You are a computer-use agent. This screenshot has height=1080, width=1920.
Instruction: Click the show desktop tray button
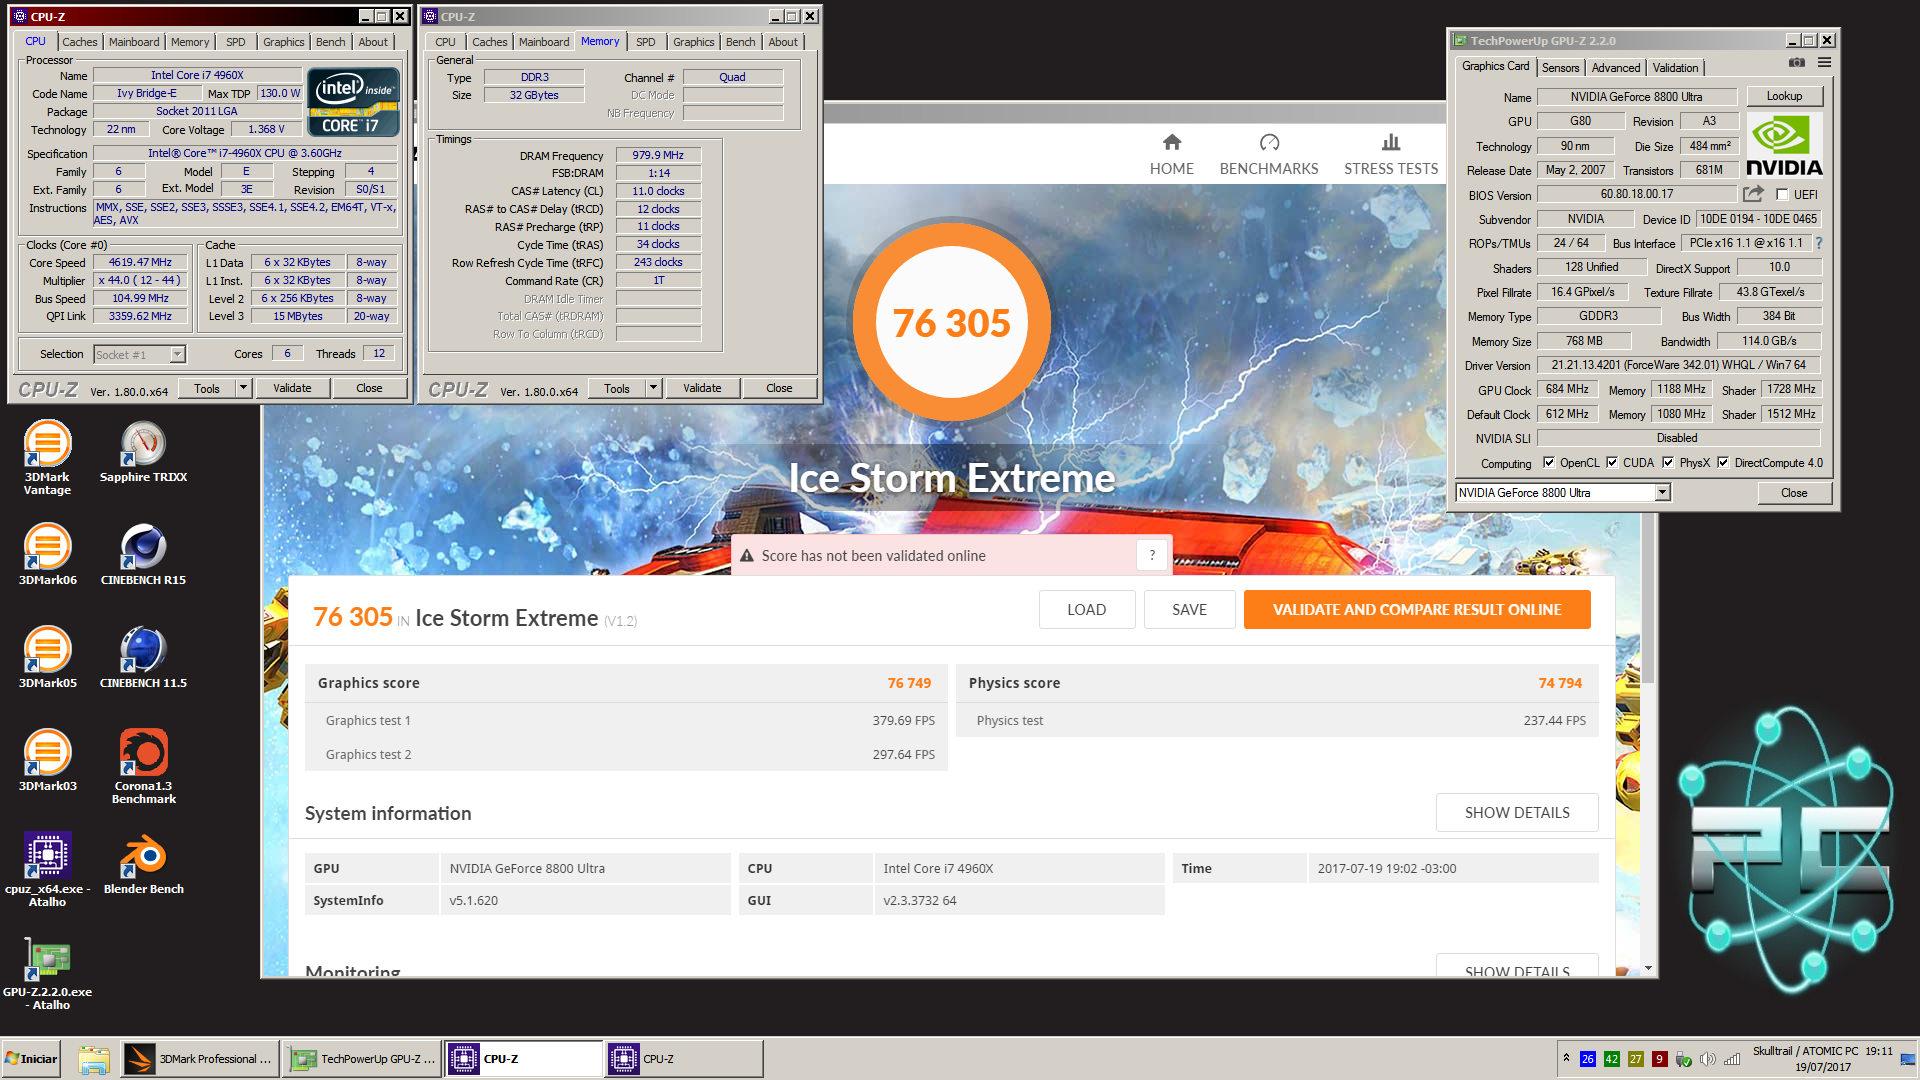(x=1909, y=1059)
